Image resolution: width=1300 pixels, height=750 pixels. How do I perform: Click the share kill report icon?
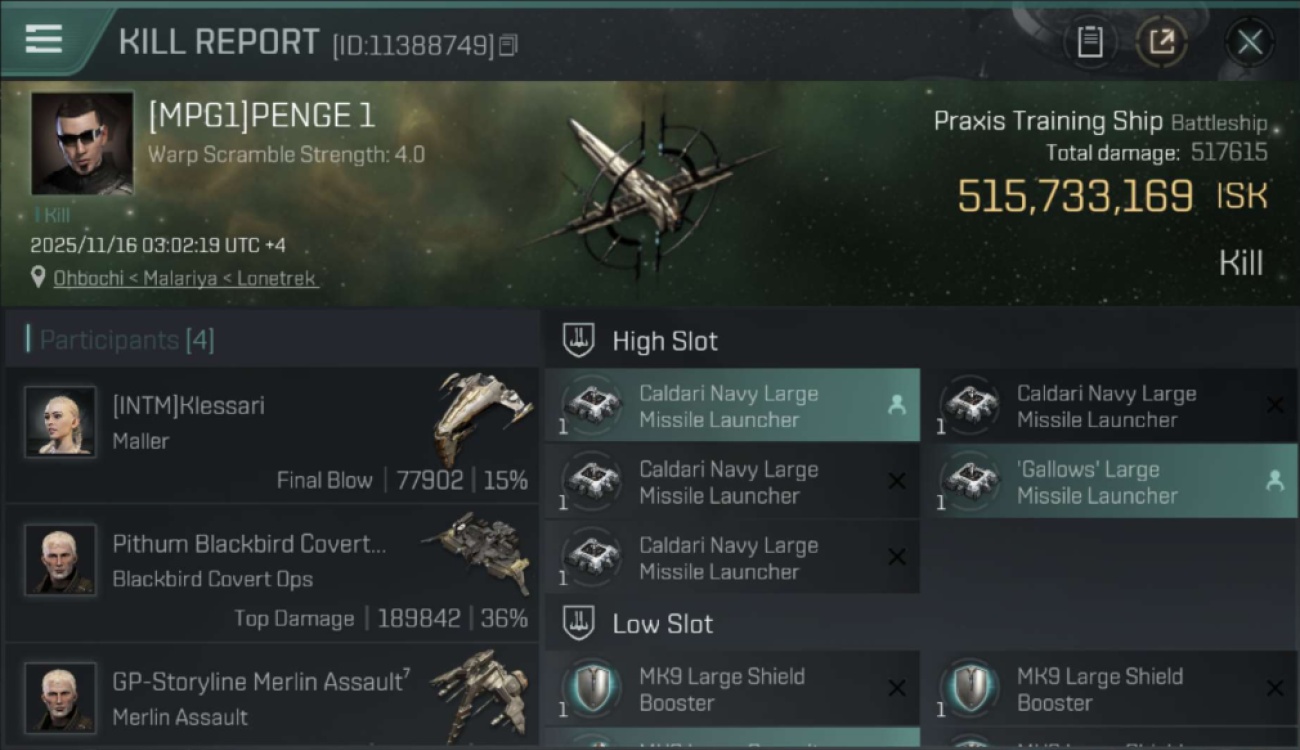(x=1161, y=42)
